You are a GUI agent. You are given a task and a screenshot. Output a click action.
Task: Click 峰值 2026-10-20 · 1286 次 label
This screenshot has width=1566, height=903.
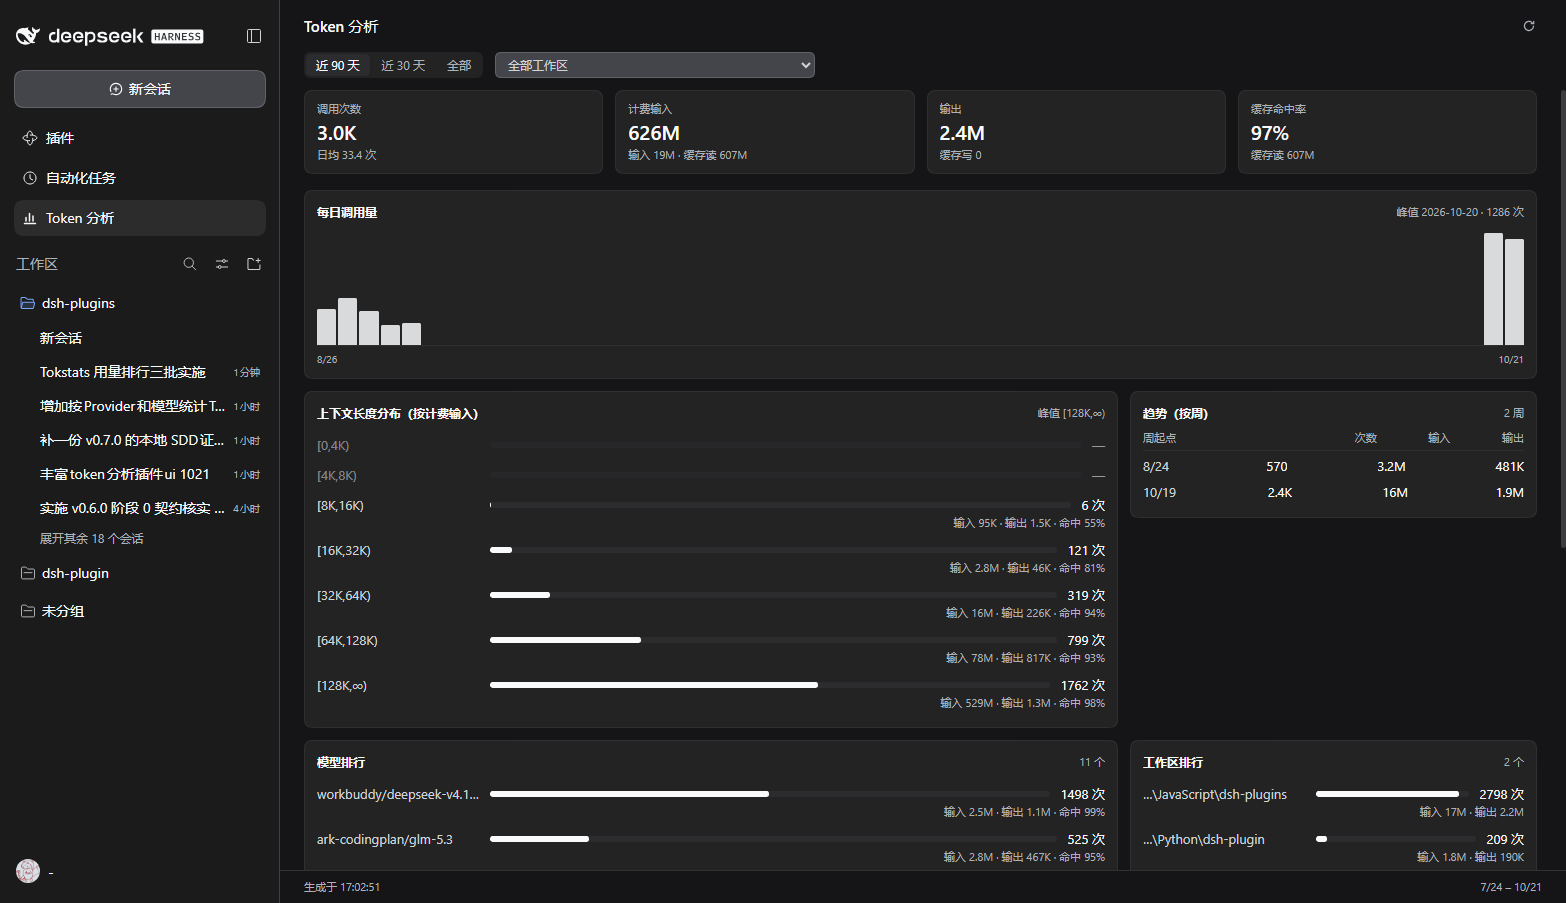(1460, 212)
